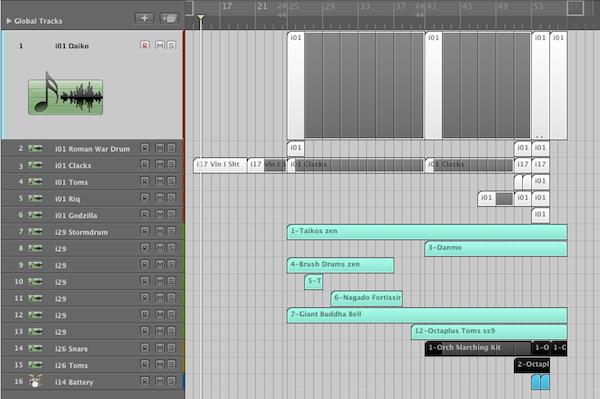Click the i01 Roman War Drum track icon
600x399 pixels.
[x=35, y=148]
